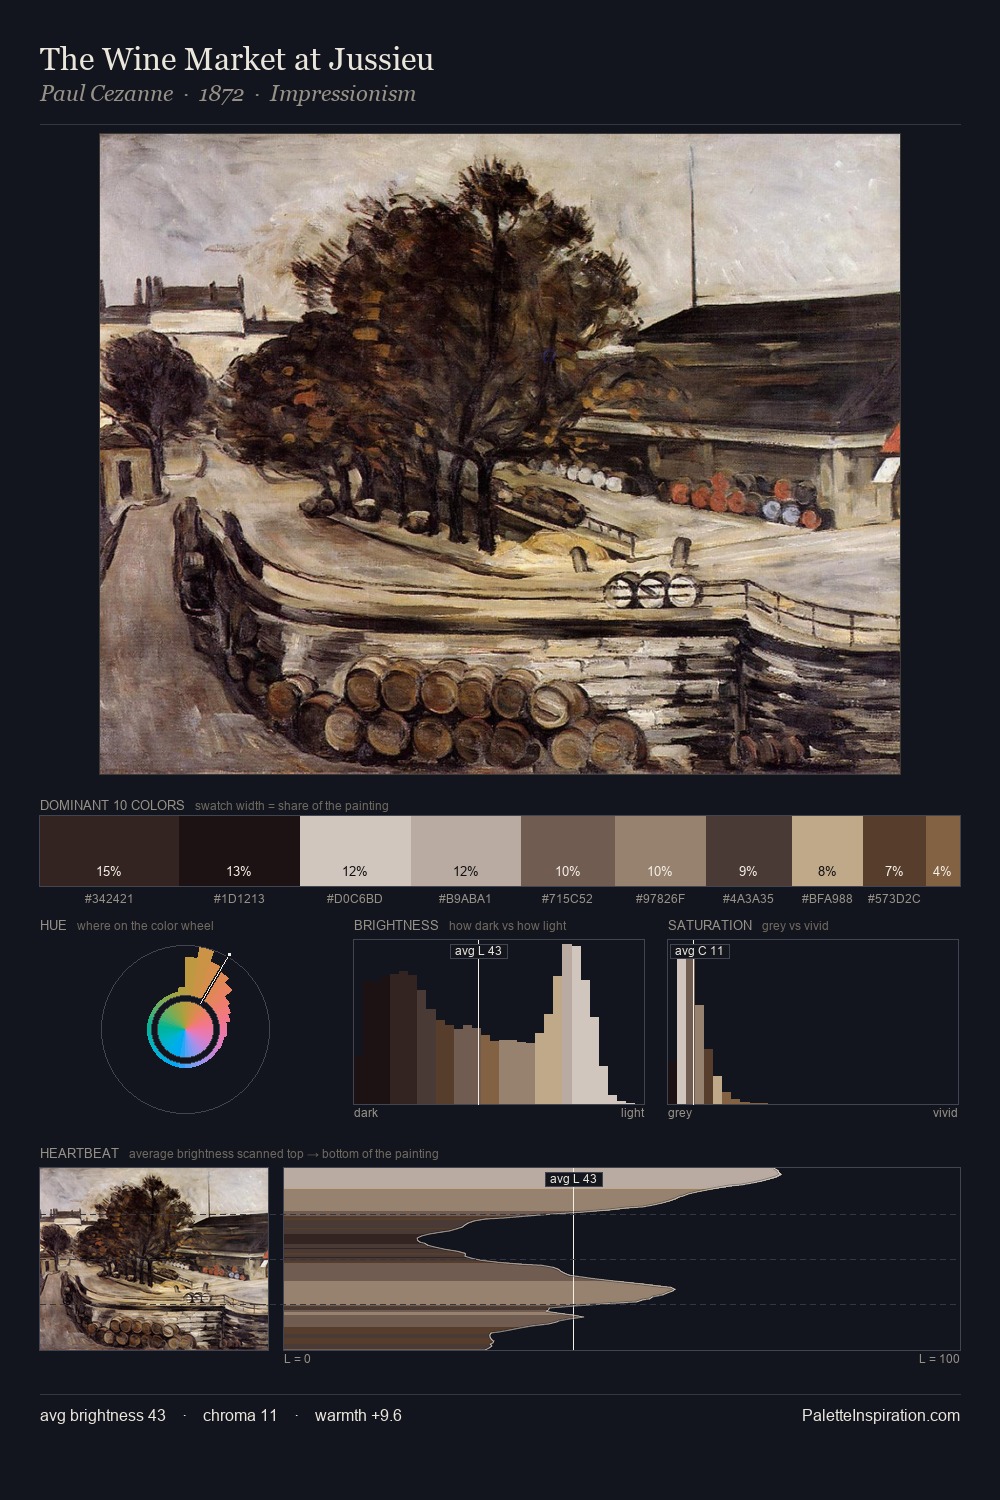Click the 'avg L 43' label in Brightness chart
This screenshot has width=1000, height=1500.
[479, 951]
